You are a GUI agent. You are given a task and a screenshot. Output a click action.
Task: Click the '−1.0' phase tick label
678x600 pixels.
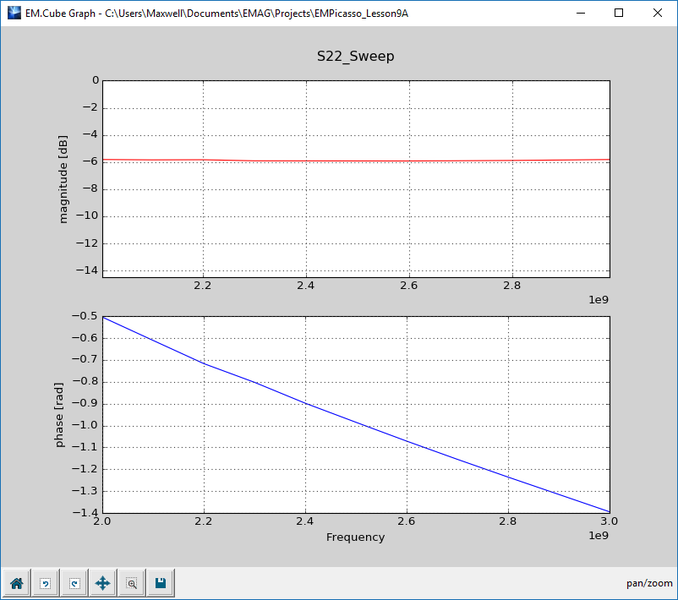[85, 425]
